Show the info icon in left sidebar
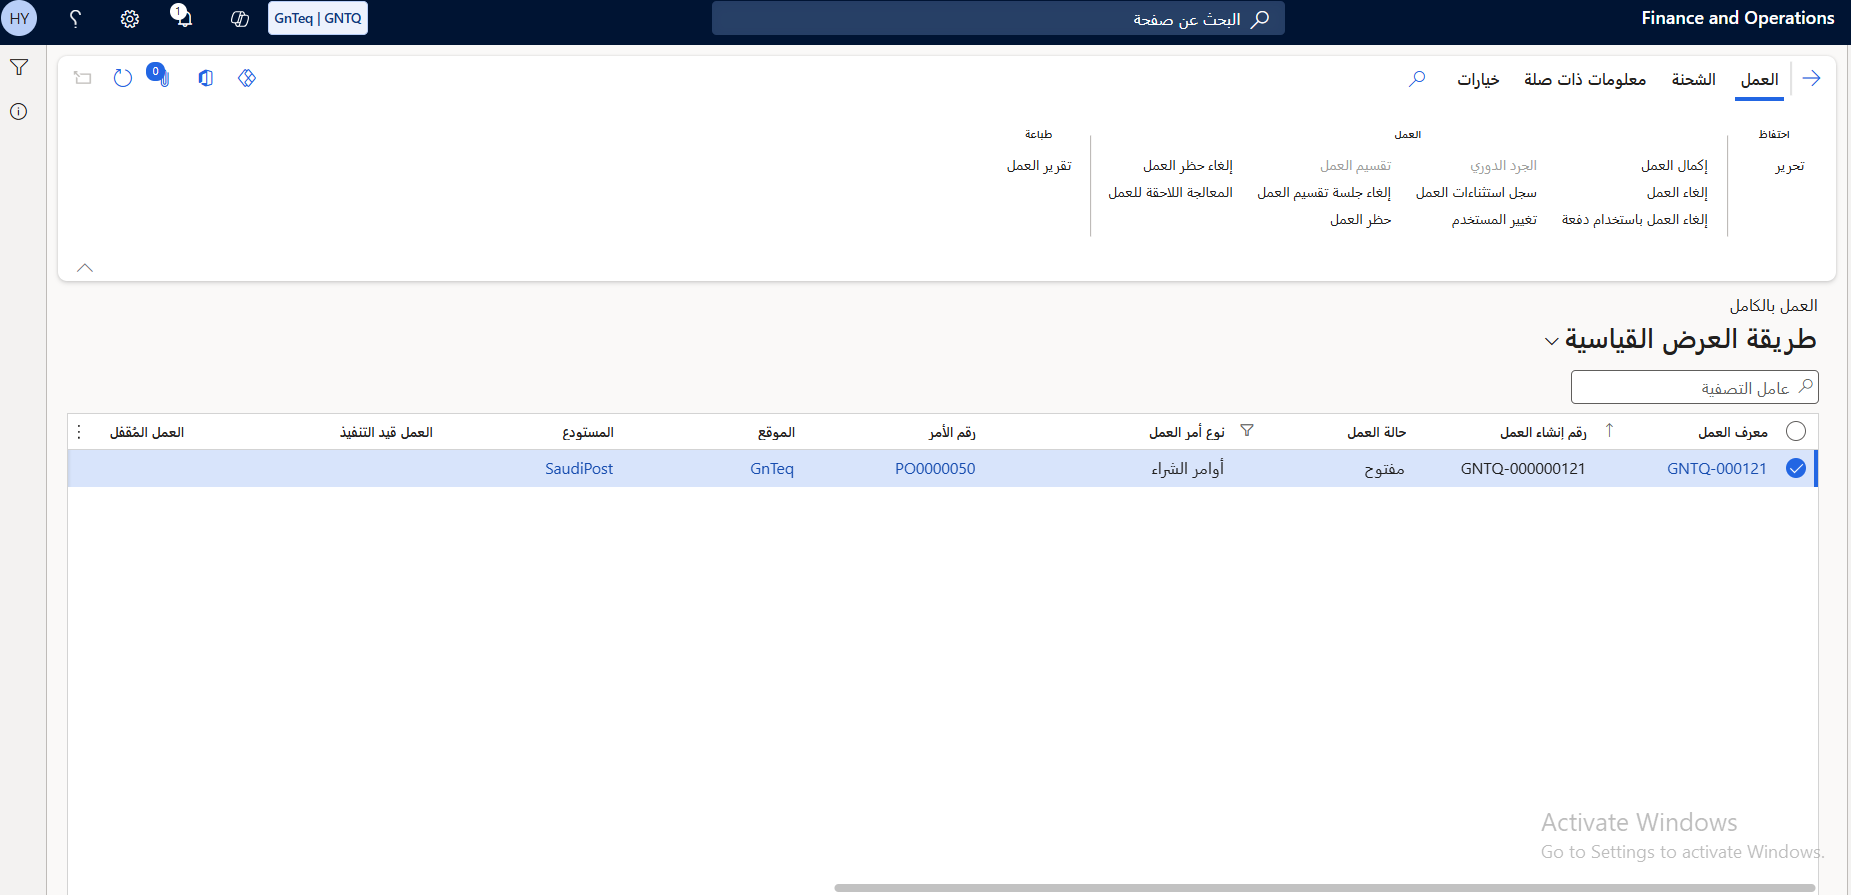Viewport: 1851px width, 895px height. click(x=19, y=111)
